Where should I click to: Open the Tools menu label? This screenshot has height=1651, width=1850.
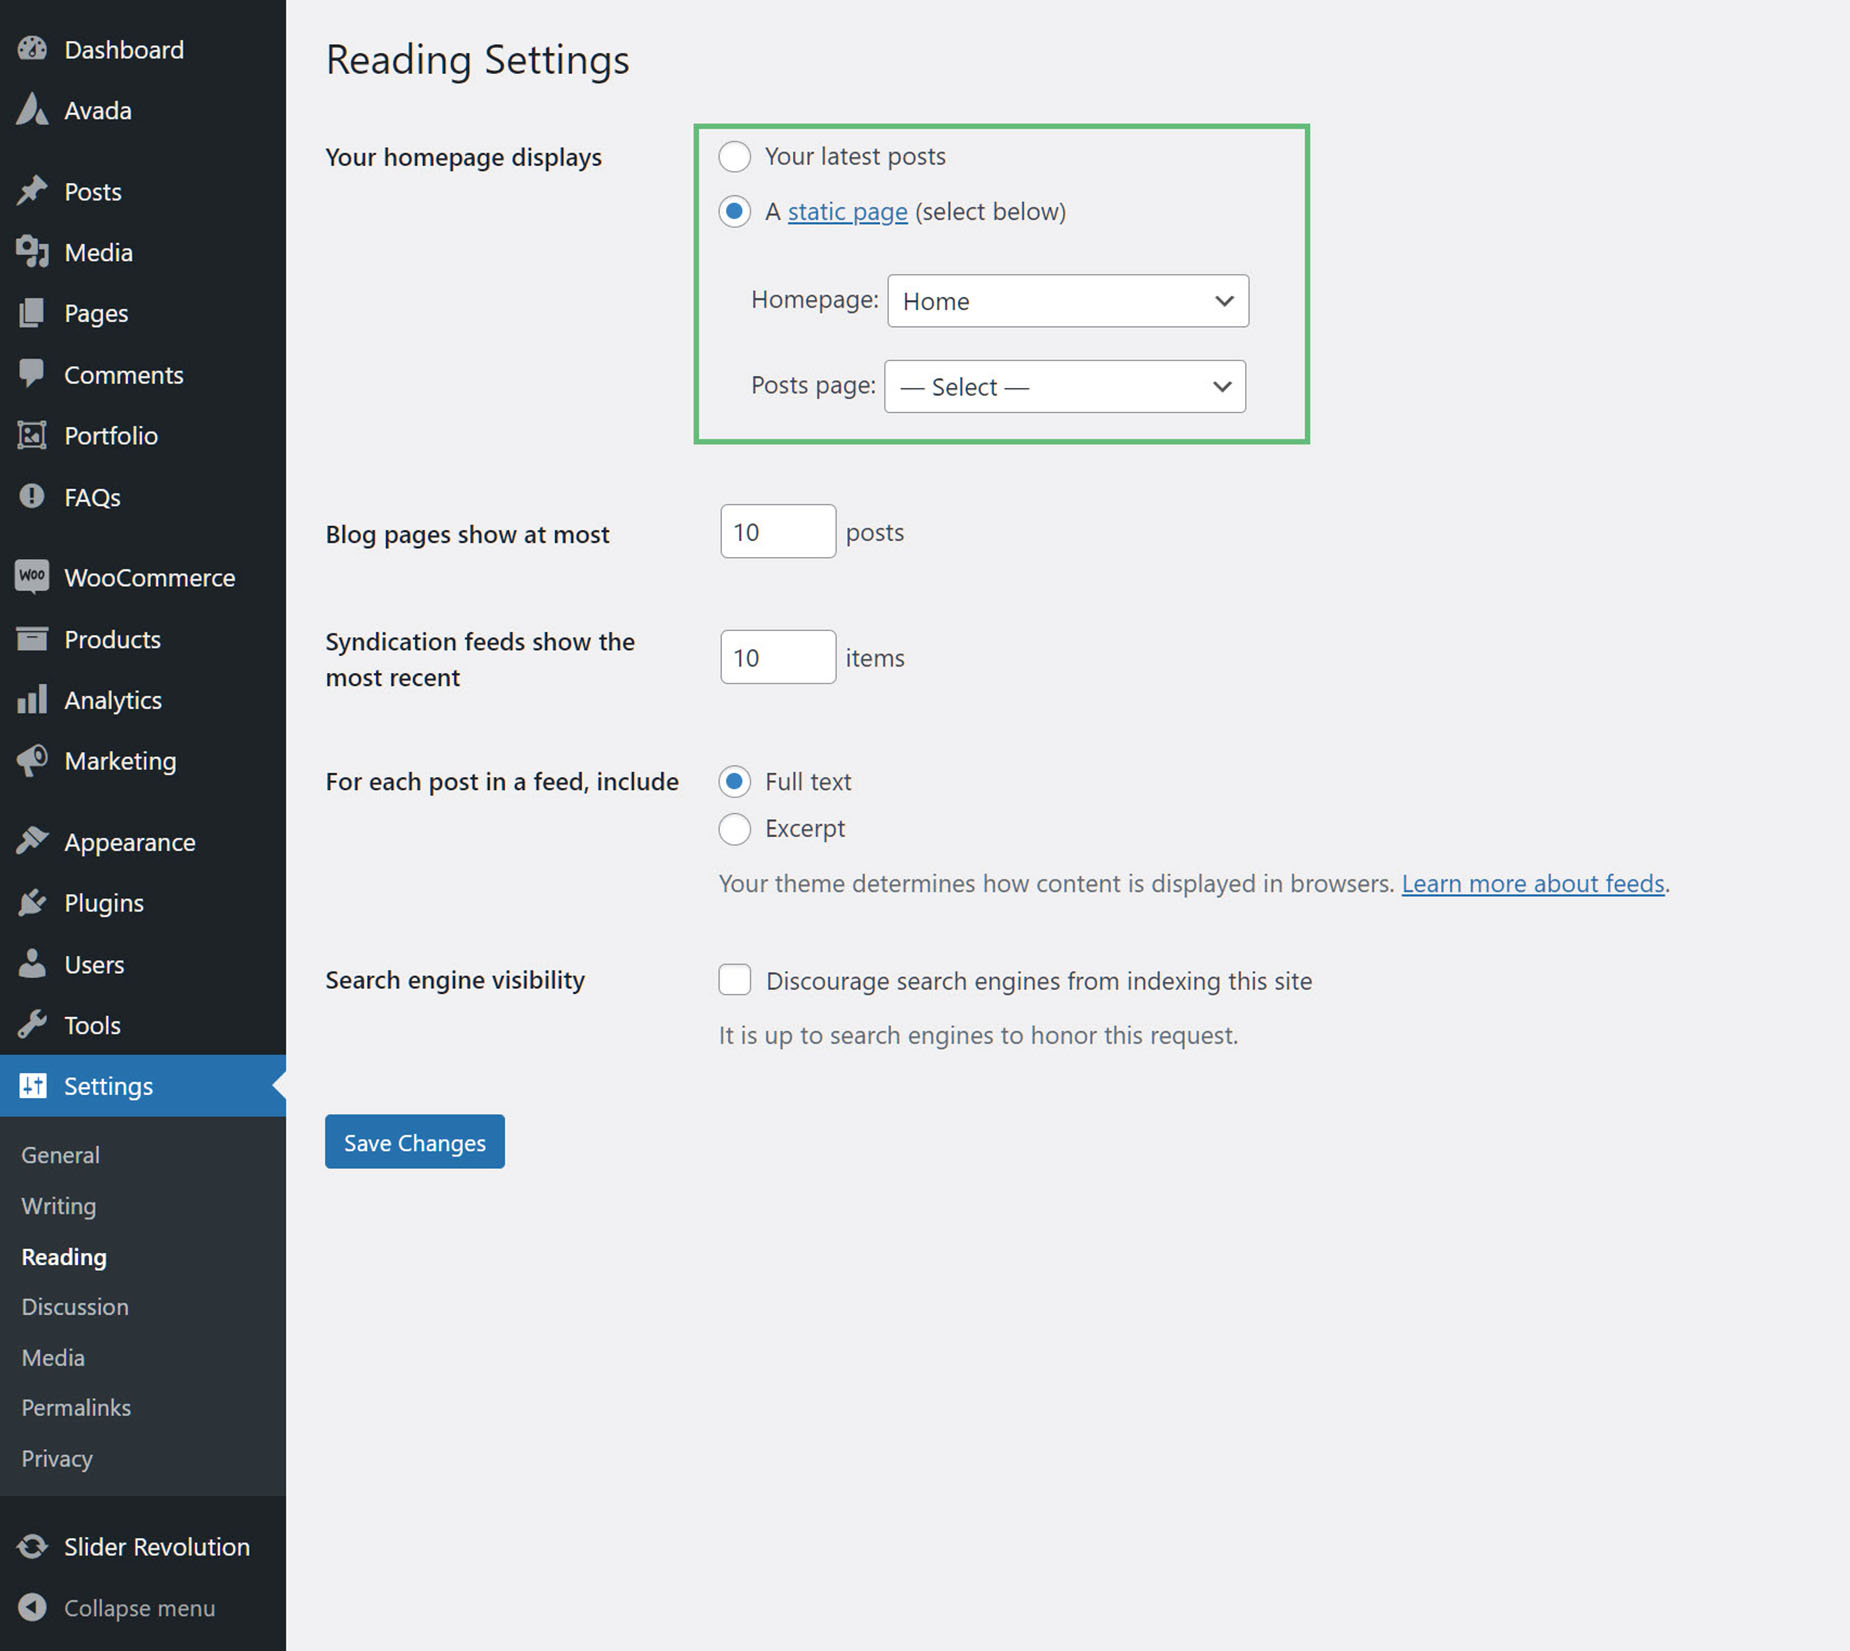(92, 1025)
